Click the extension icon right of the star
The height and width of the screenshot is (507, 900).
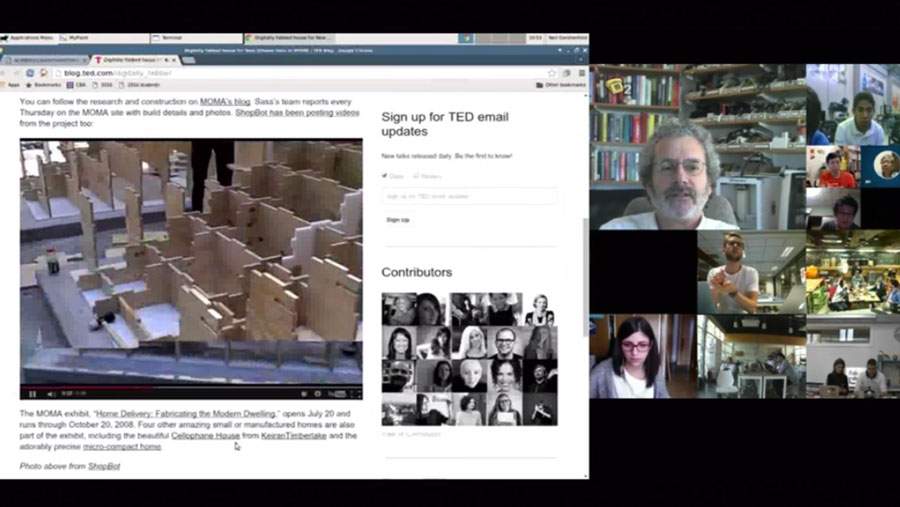(567, 73)
